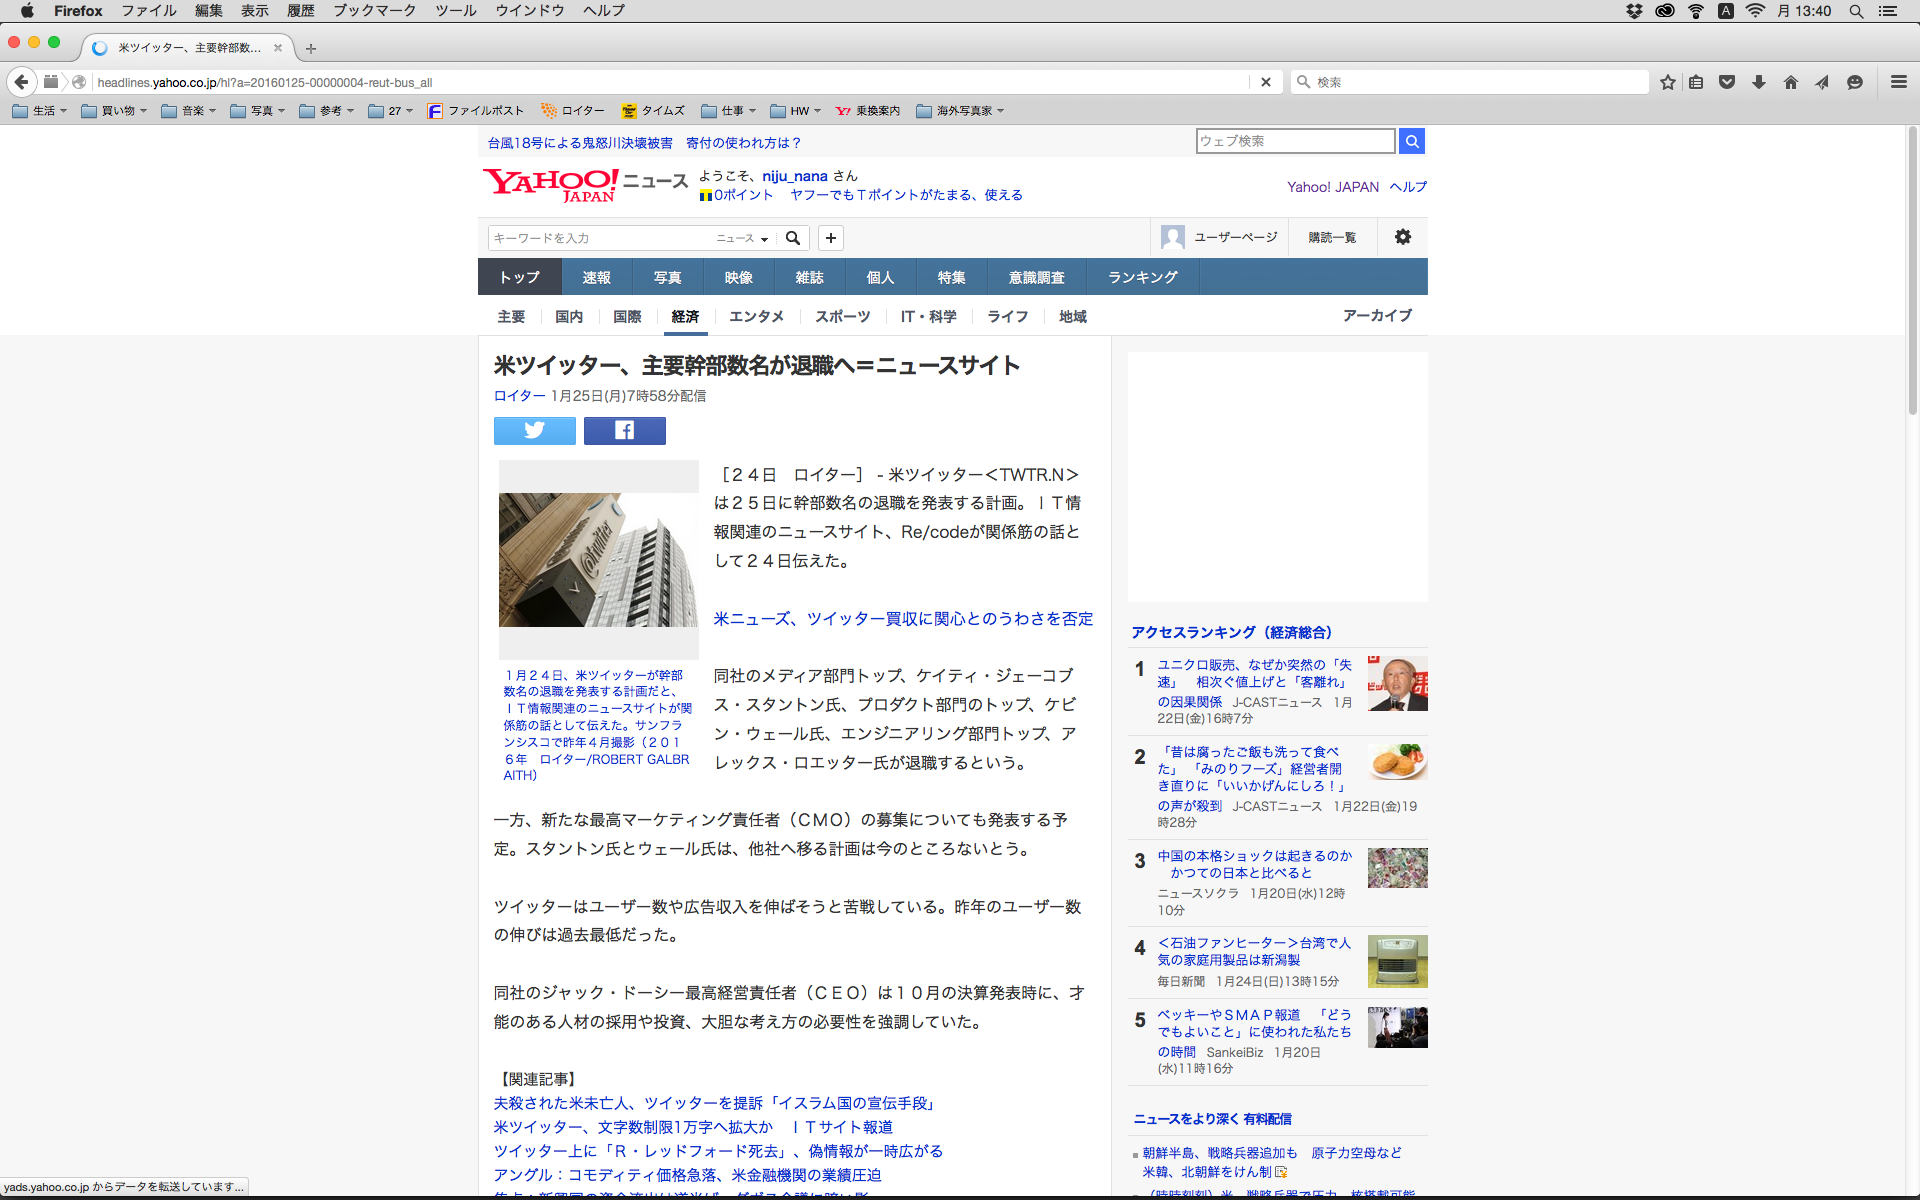This screenshot has width=1920, height=1200.
Task: Open link about Twitter acquisition rumor denial
Action: (903, 619)
